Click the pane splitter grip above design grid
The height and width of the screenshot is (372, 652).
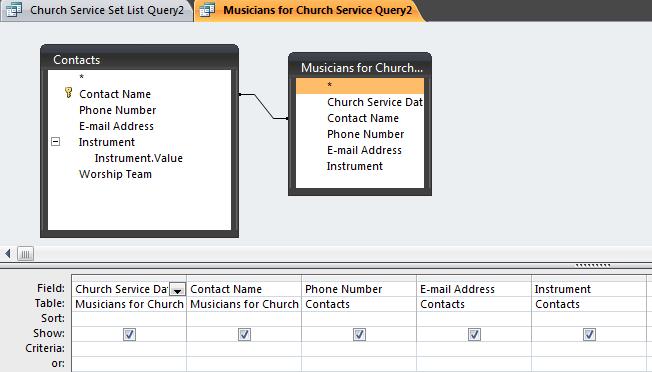(x=593, y=265)
